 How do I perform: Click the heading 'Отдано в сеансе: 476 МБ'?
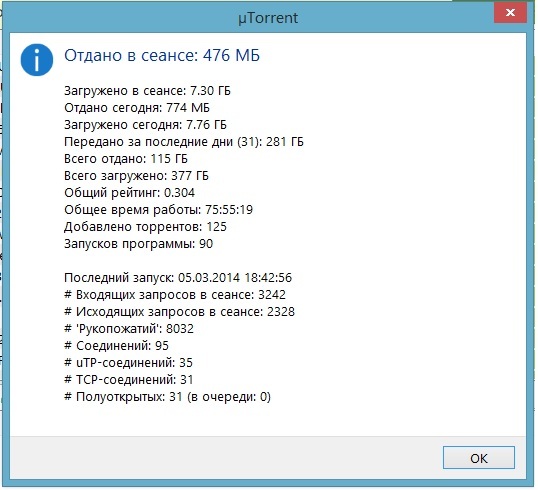click(162, 55)
